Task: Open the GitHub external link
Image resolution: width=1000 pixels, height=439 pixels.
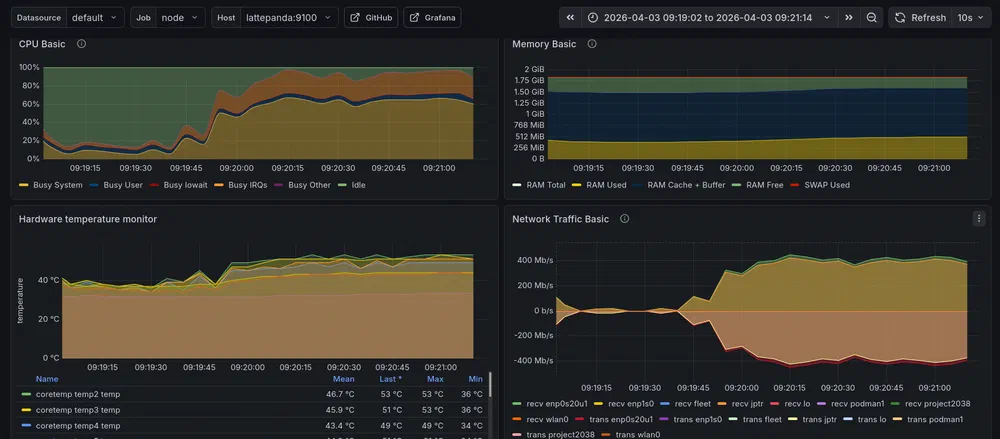Action: 371,18
